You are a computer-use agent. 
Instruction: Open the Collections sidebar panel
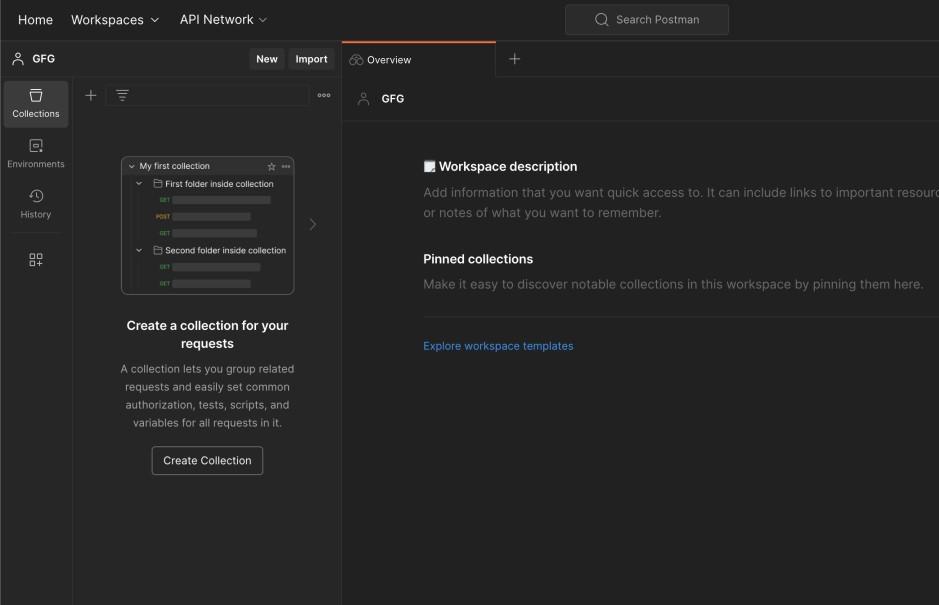[36, 103]
